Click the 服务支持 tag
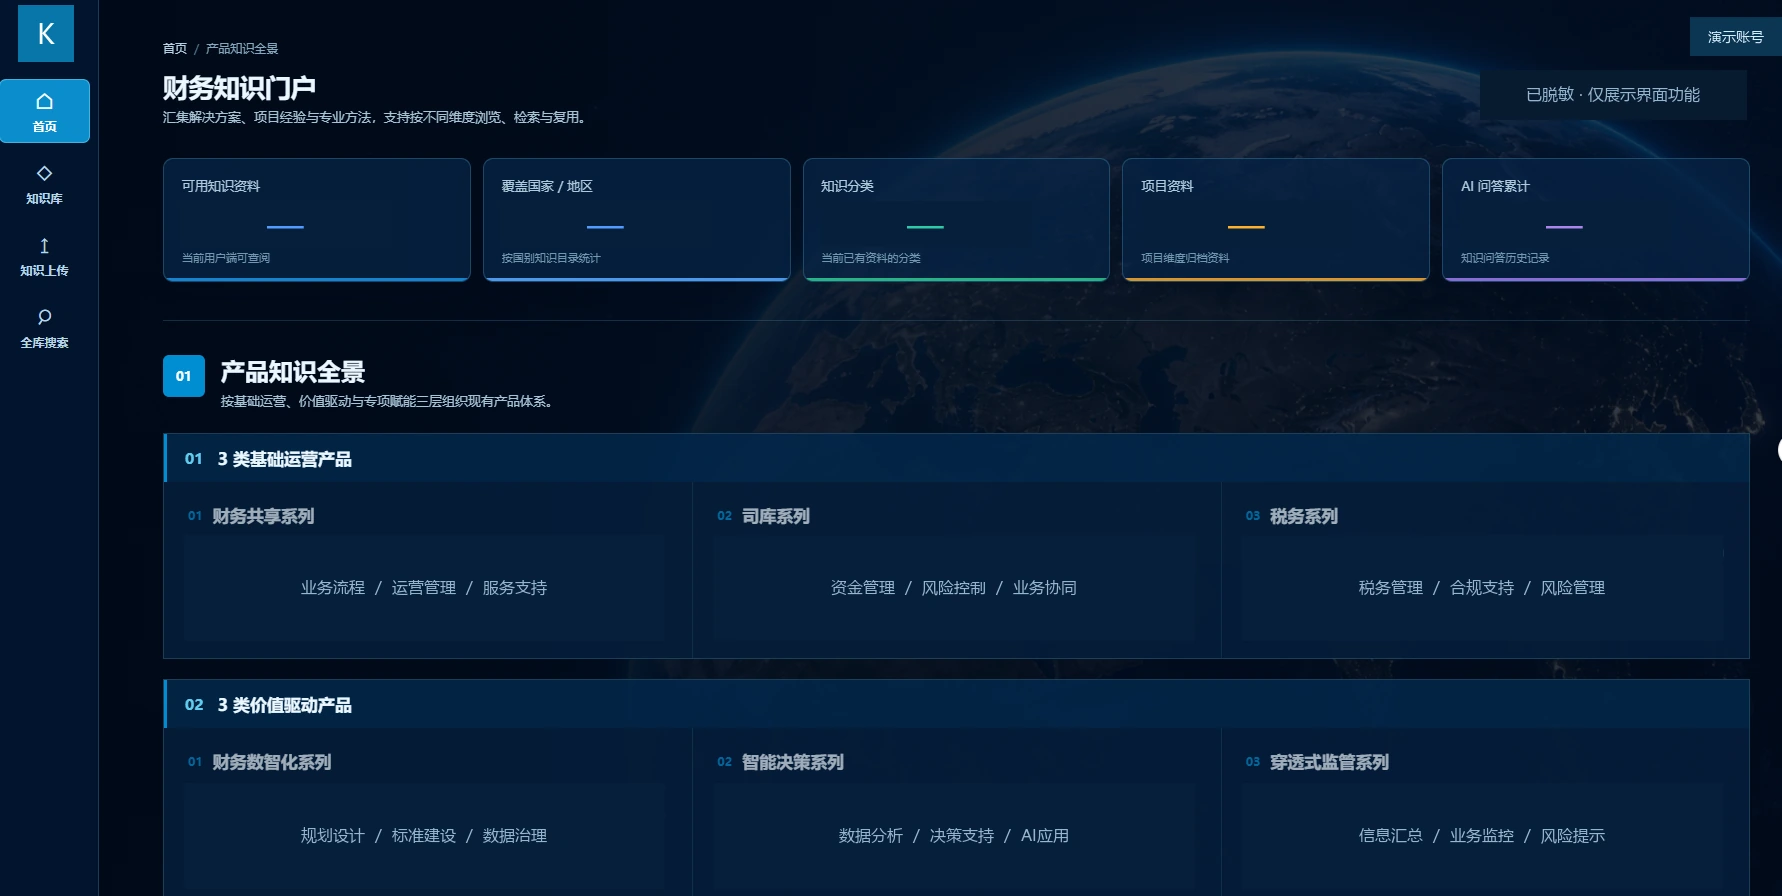 pyautogui.click(x=515, y=588)
